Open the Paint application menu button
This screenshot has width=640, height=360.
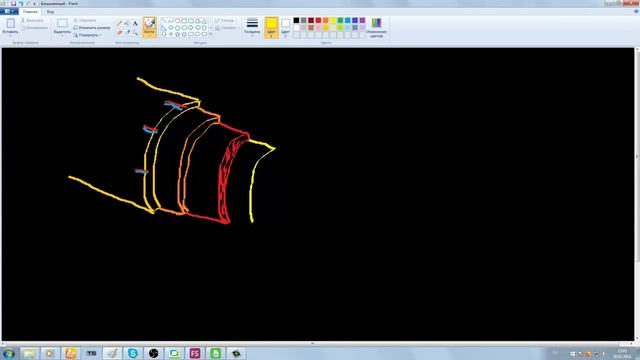point(9,11)
